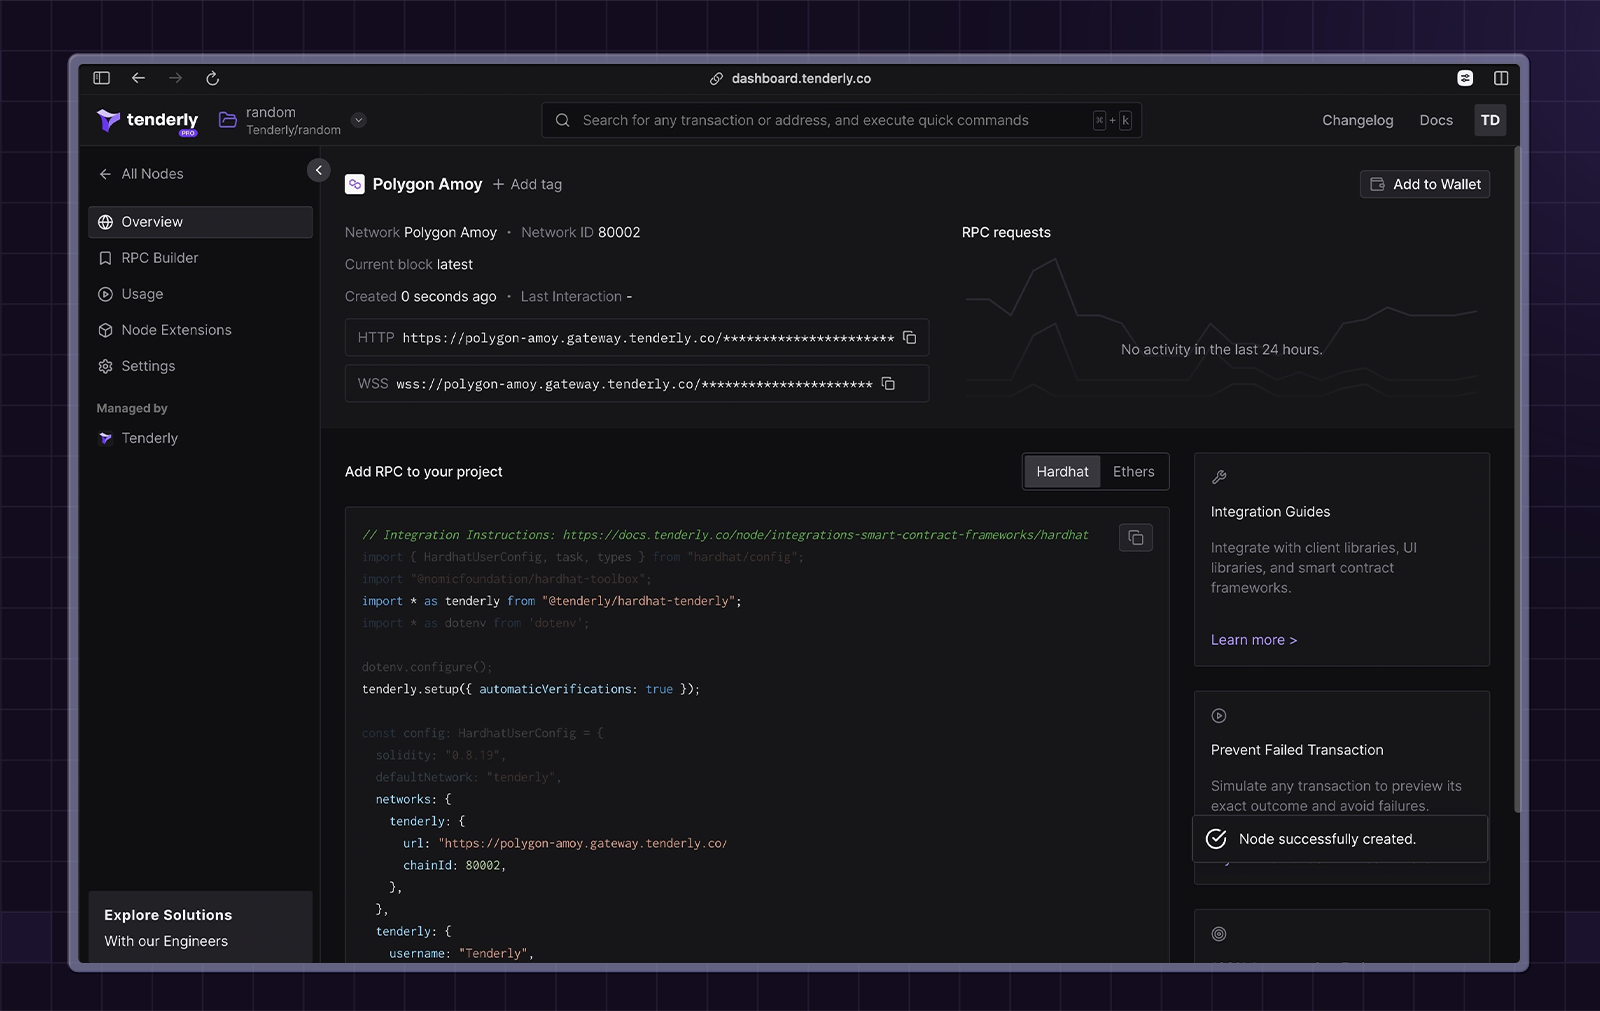The height and width of the screenshot is (1011, 1600).
Task: Click the Polygon Amoy network icon
Action: tap(354, 184)
